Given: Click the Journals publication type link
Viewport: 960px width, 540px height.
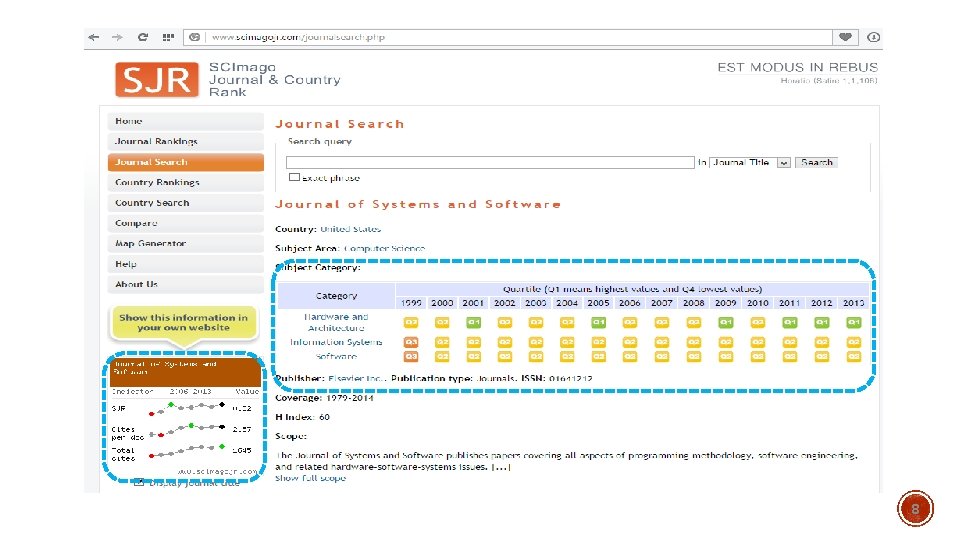Looking at the screenshot, I should [x=495, y=378].
